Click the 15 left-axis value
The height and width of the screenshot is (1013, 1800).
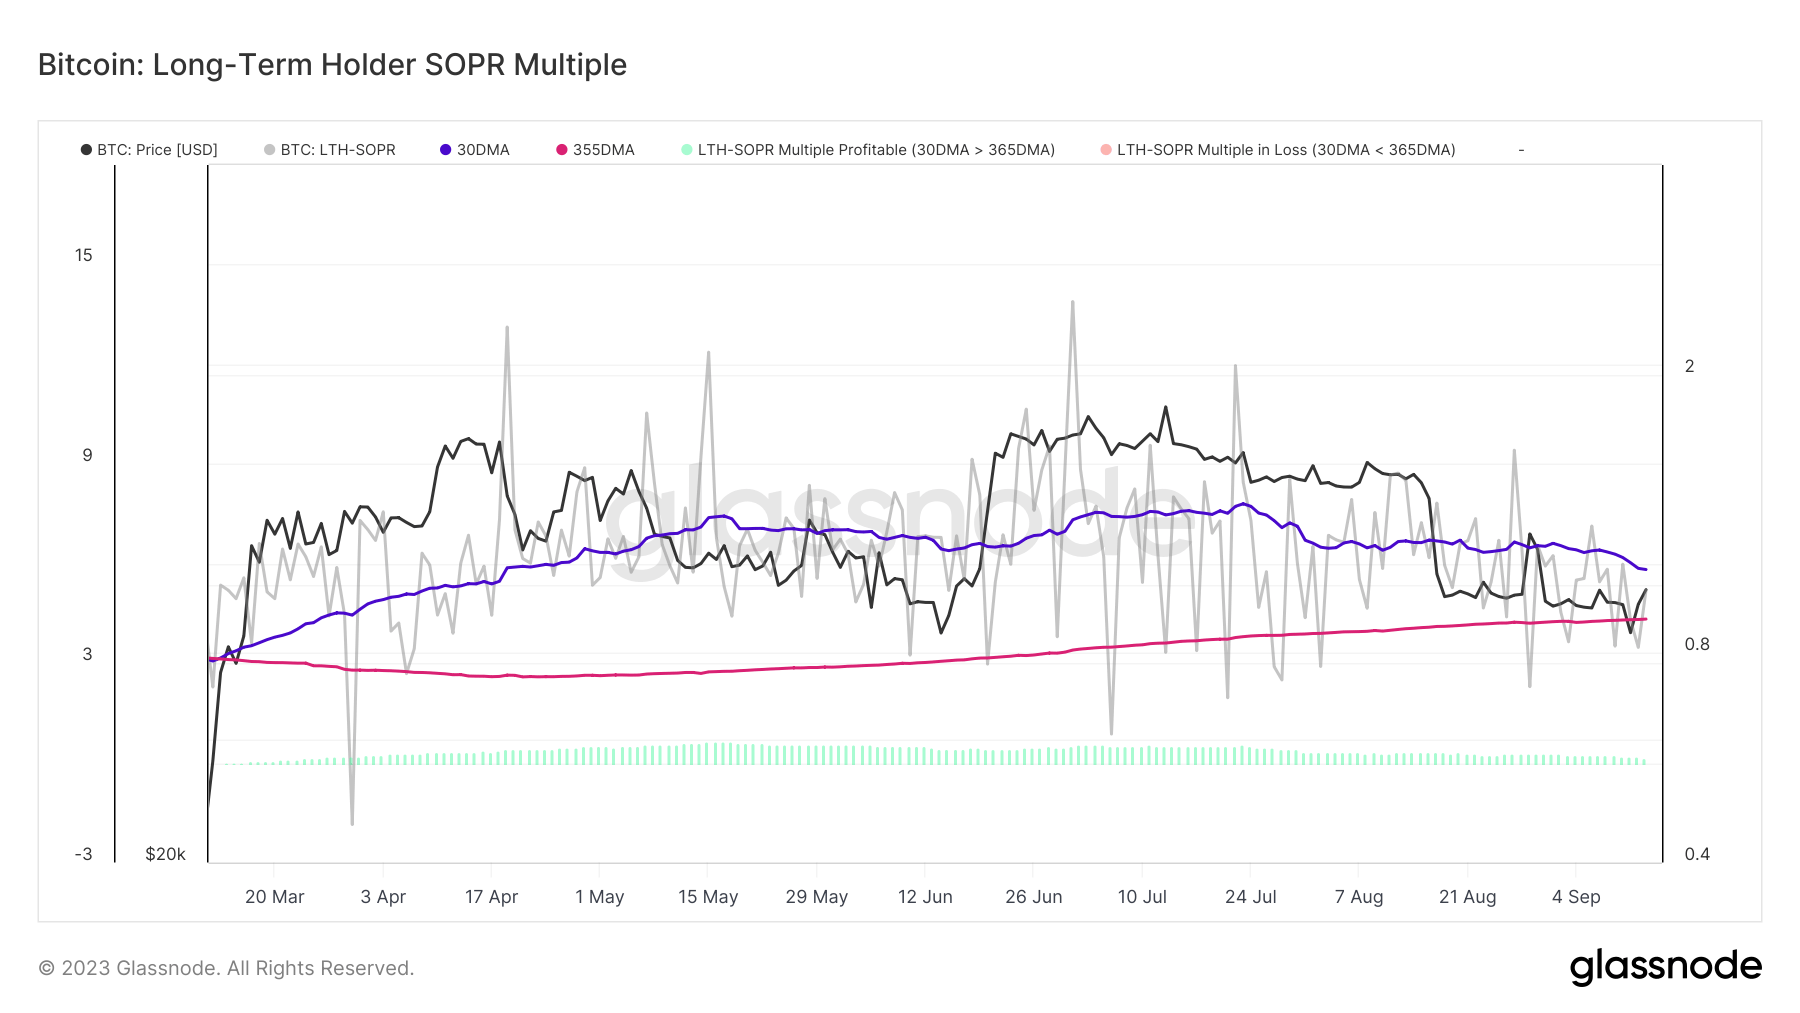(83, 255)
